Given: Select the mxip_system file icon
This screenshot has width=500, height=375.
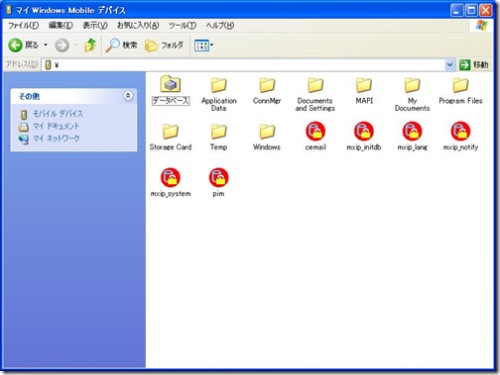Looking at the screenshot, I should pyautogui.click(x=170, y=177).
